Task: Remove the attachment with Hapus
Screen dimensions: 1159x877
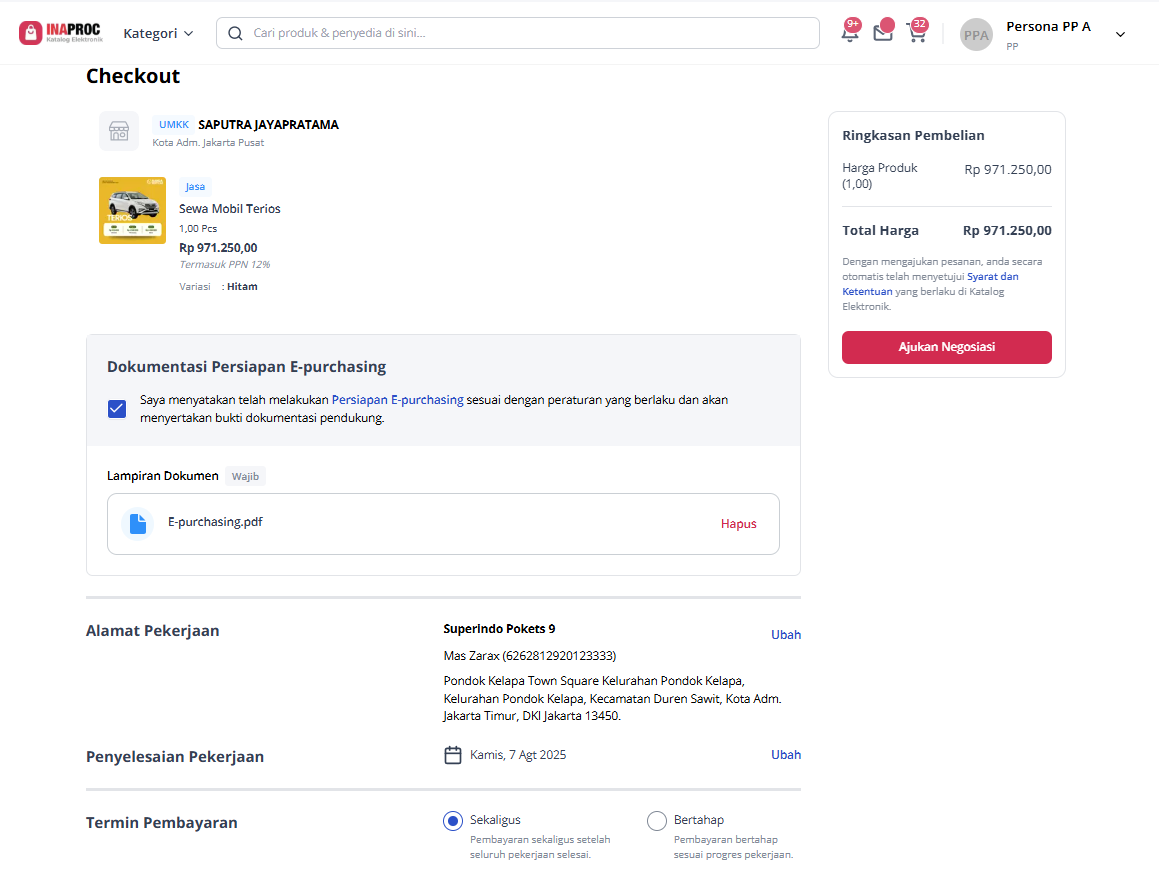Action: (738, 524)
